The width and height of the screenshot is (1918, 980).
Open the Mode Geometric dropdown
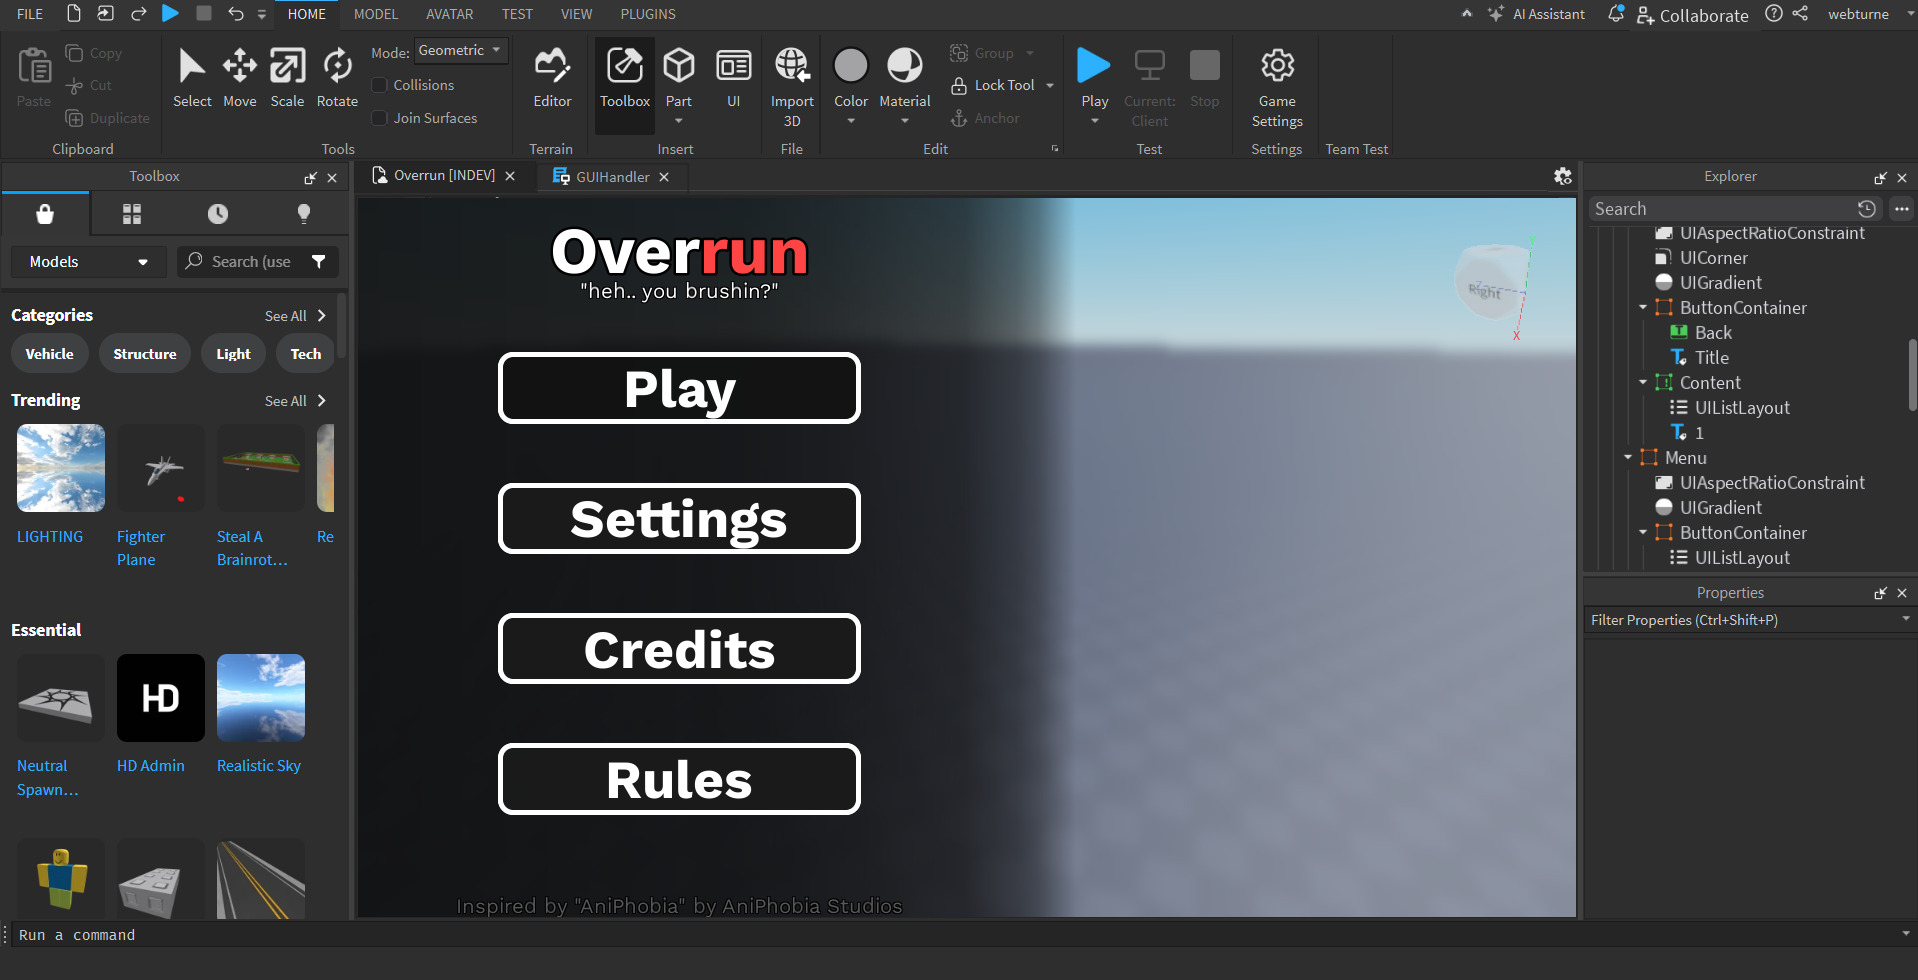[x=461, y=50]
